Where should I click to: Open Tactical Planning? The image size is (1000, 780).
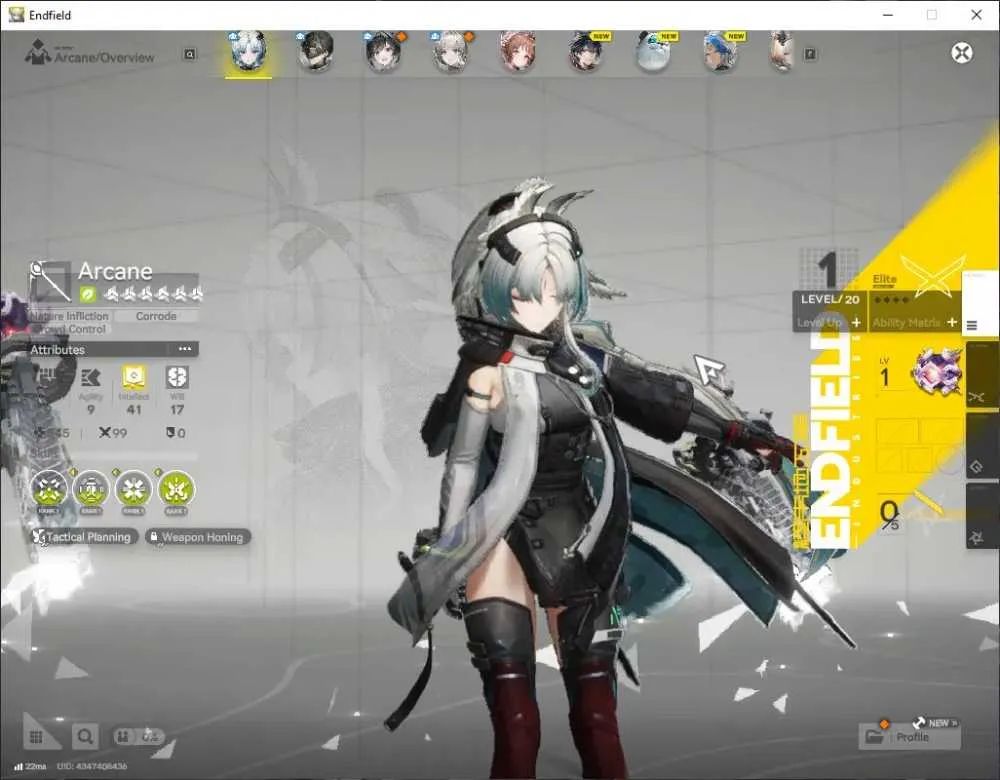click(x=85, y=537)
